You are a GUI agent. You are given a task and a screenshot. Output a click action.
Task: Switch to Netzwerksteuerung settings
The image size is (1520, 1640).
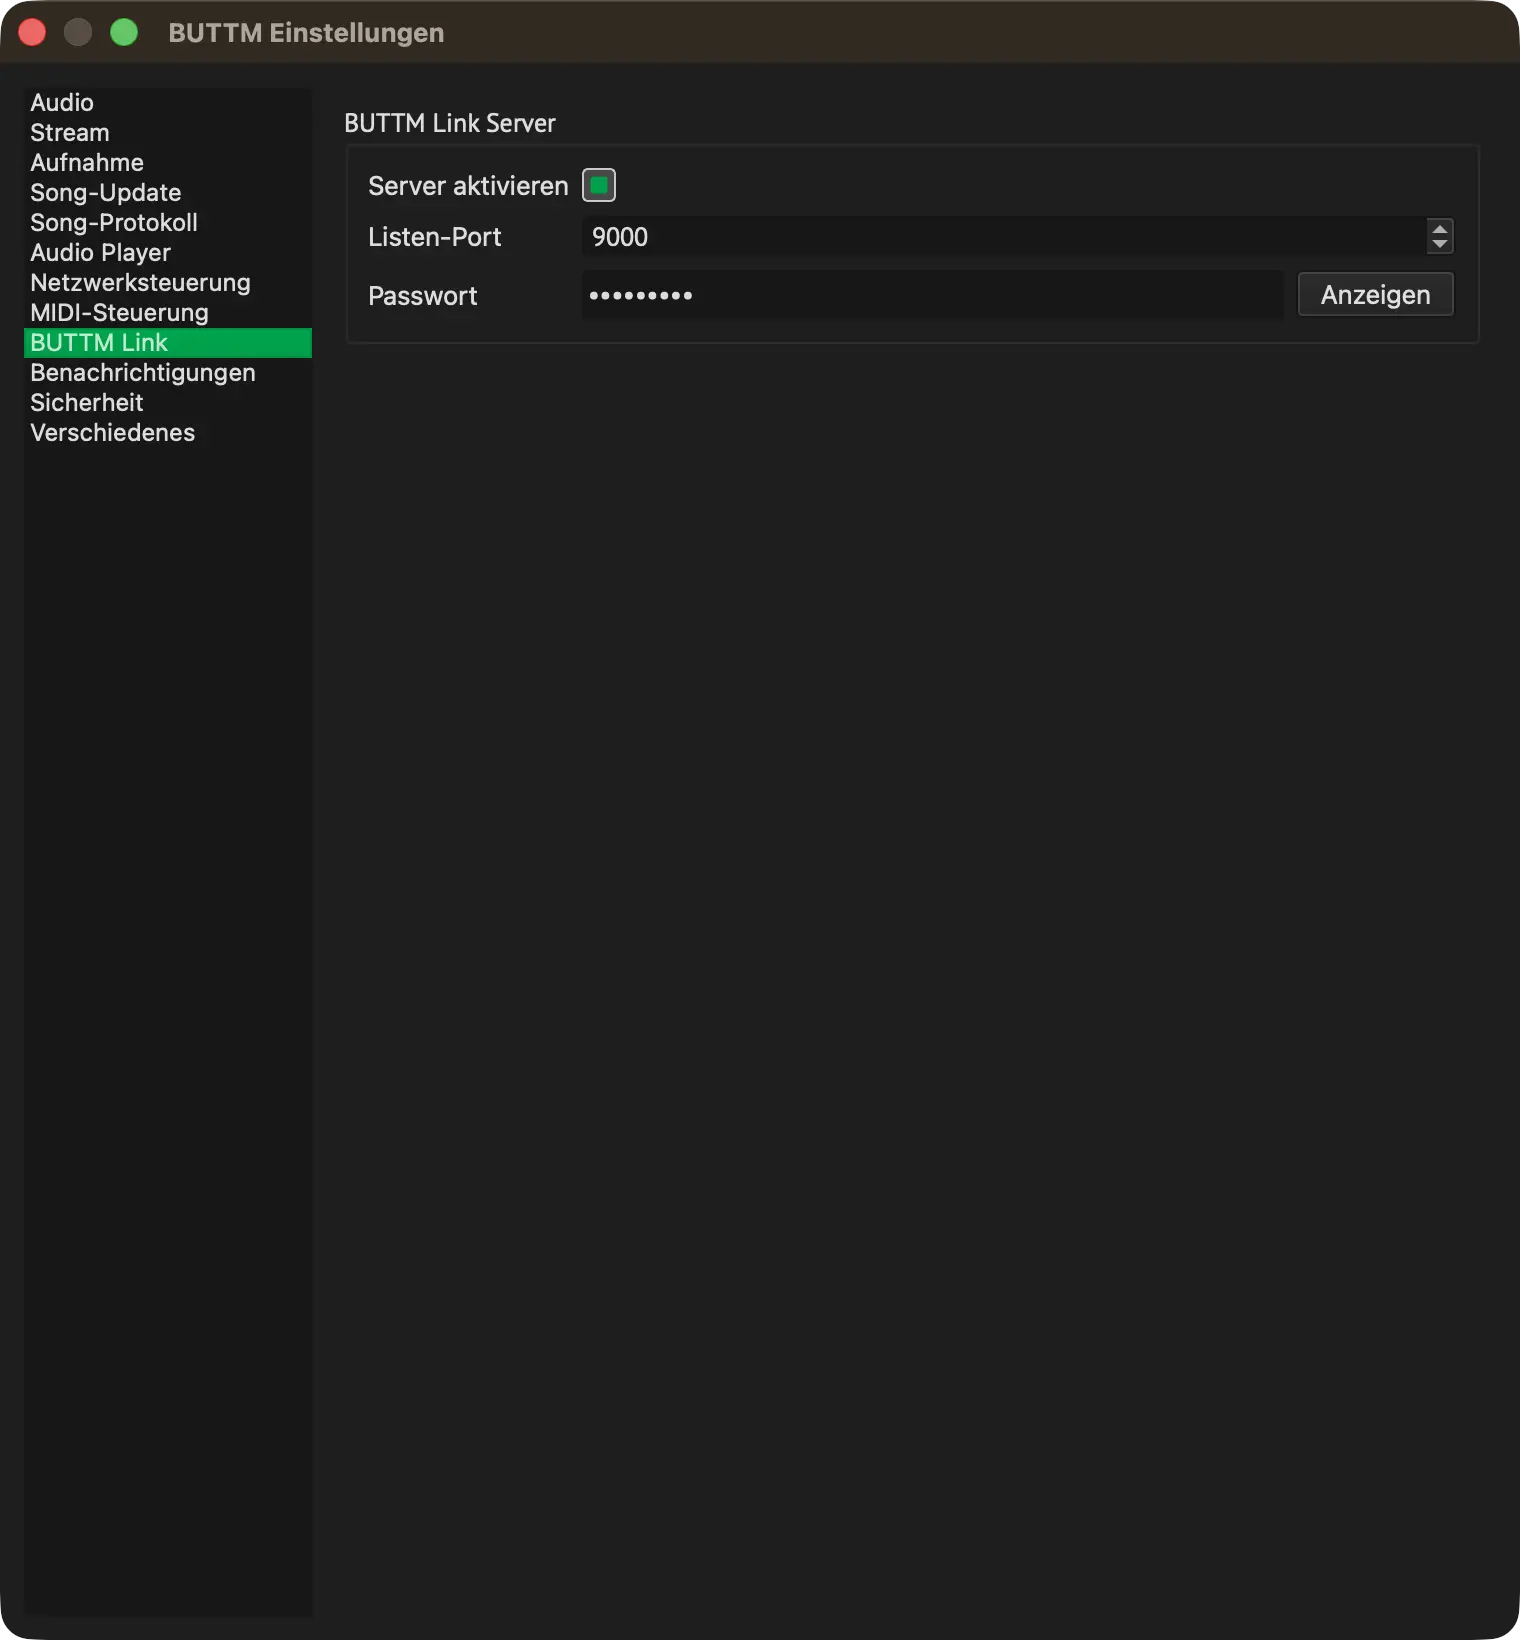click(167, 283)
